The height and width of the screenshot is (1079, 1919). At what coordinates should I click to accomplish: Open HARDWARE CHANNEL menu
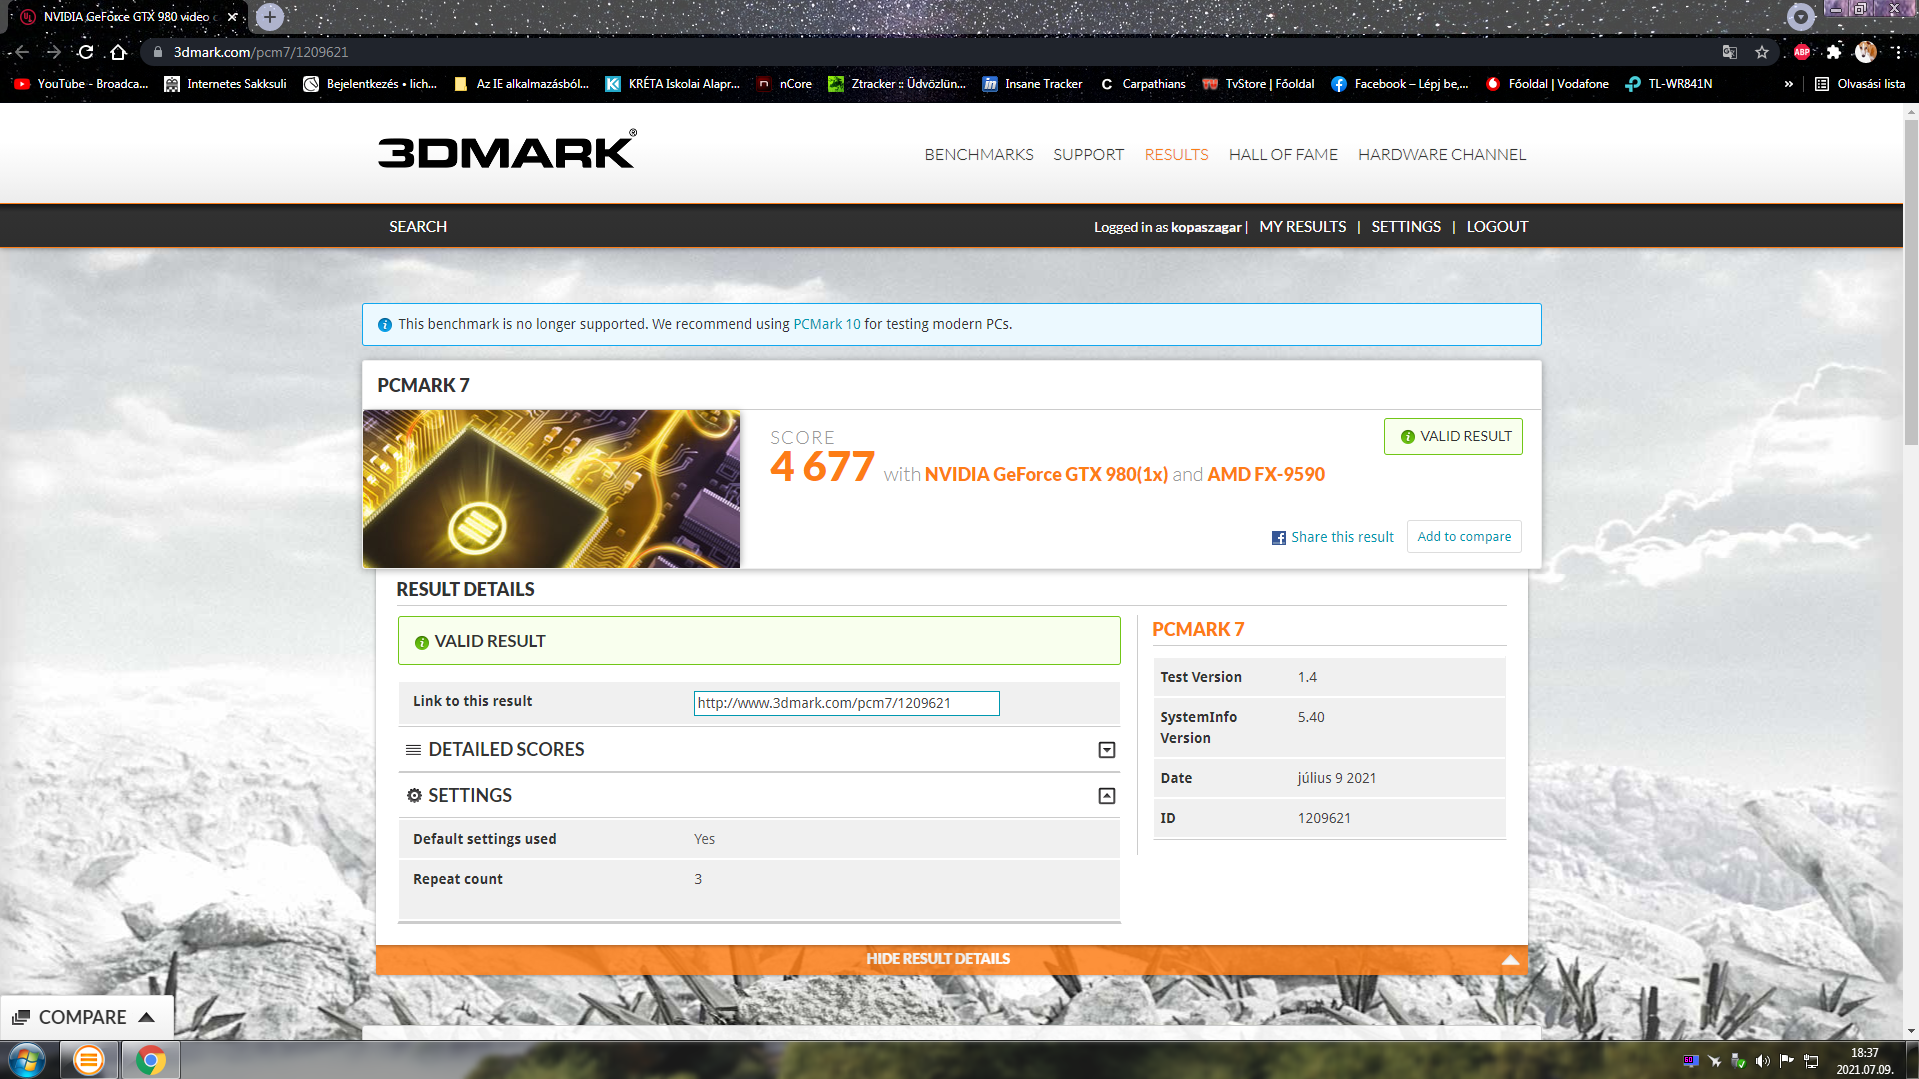pos(1441,154)
